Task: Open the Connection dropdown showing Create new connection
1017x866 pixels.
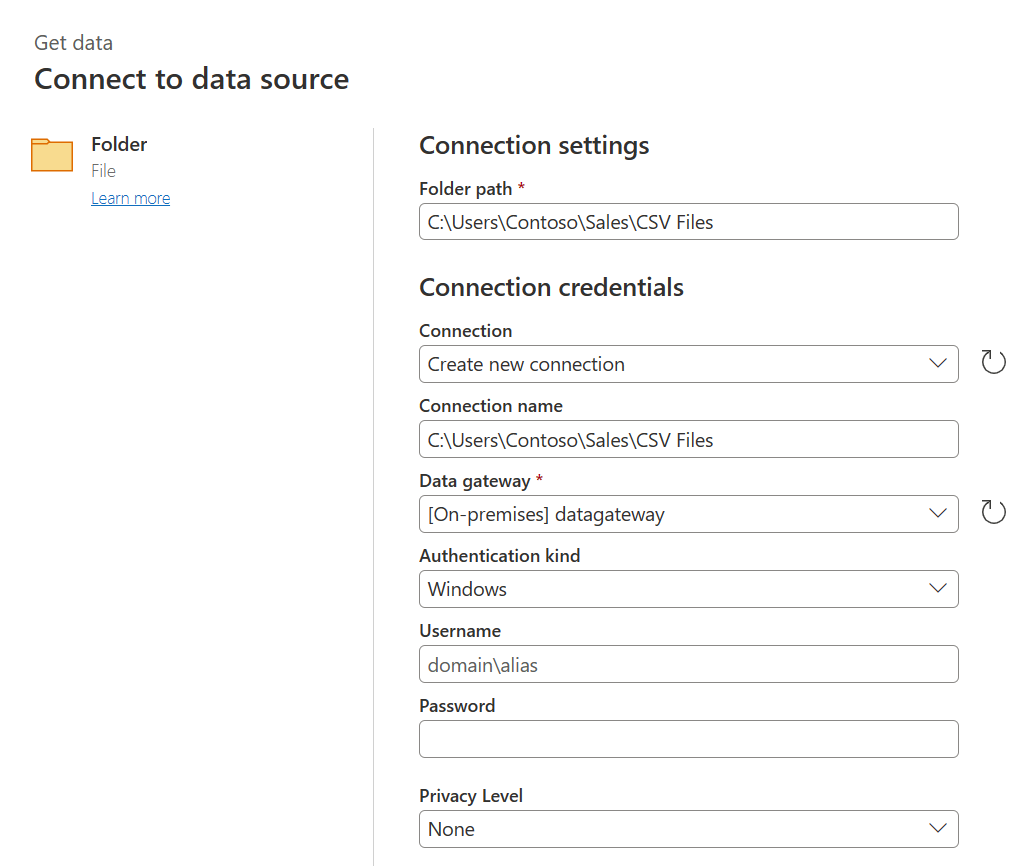Action: (688, 364)
